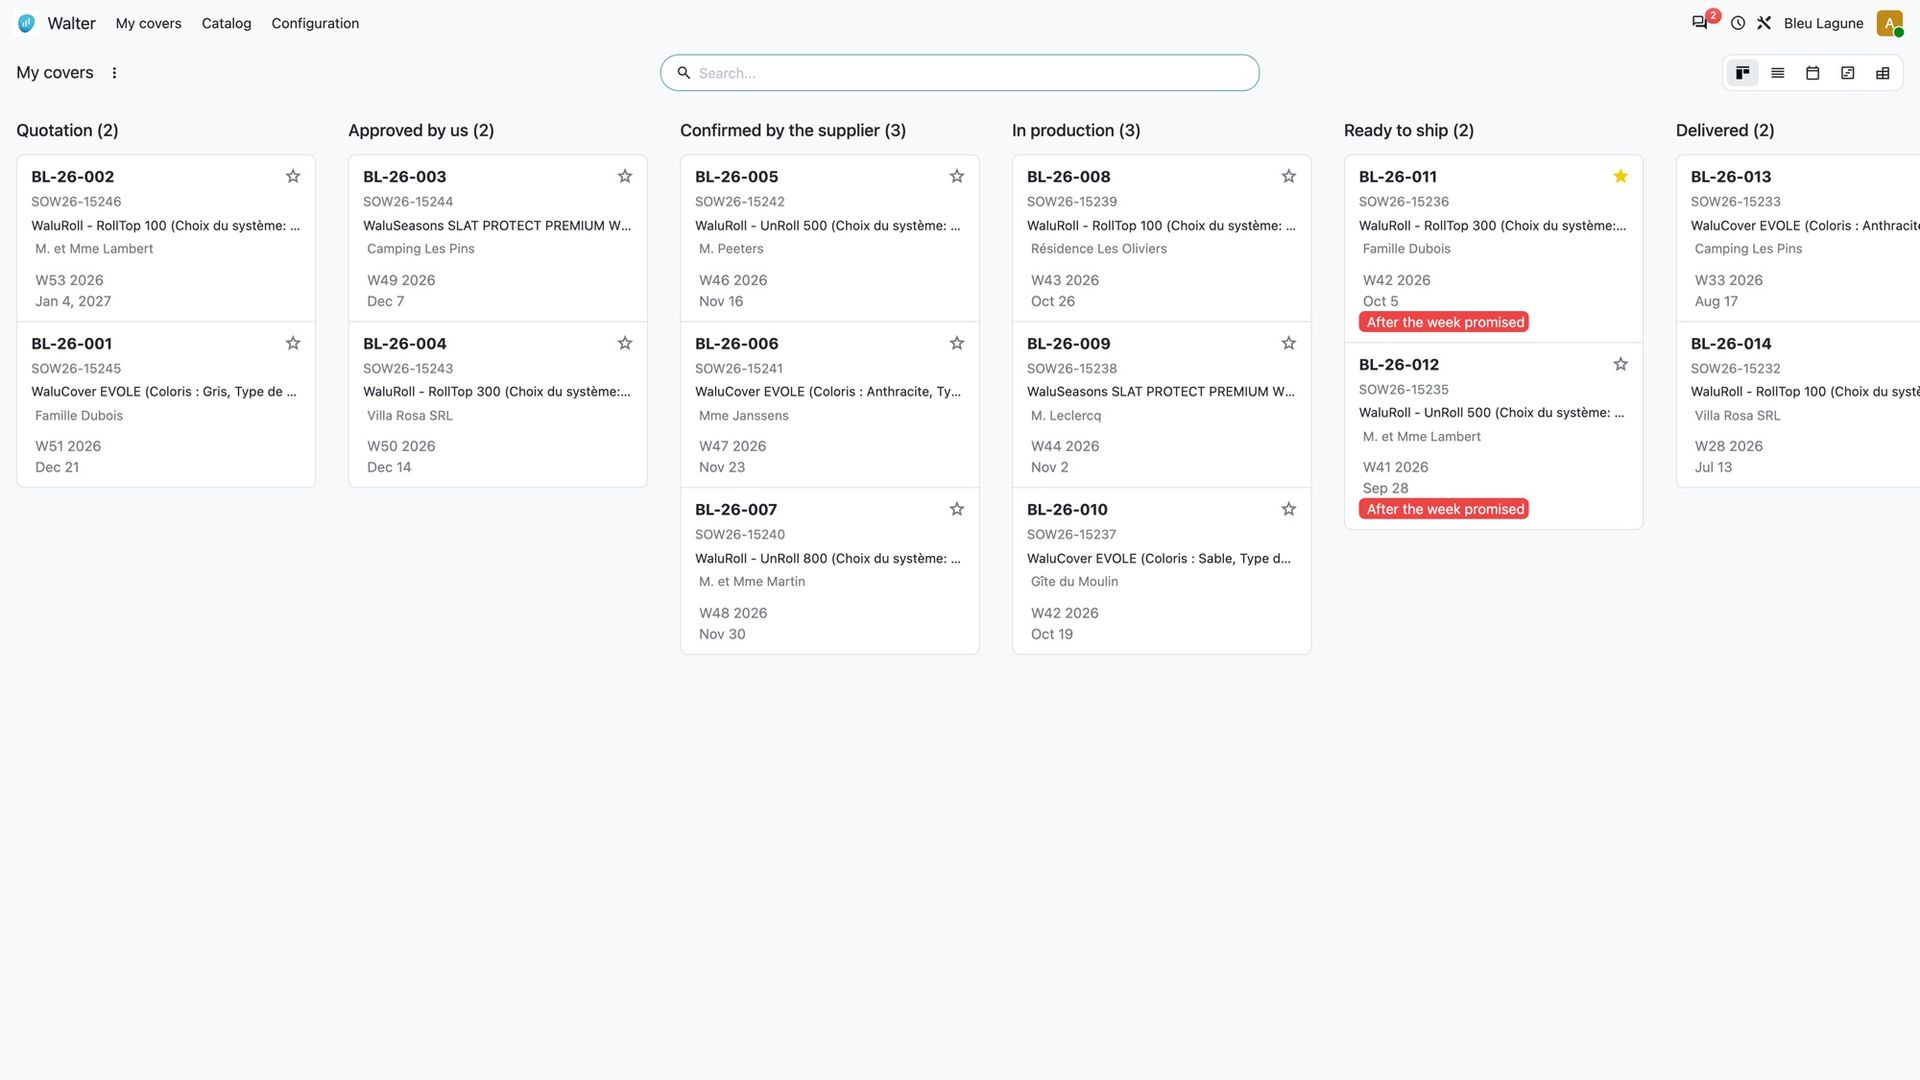Viewport: 1920px width, 1080px height.
Task: Click the Walter app logo icon
Action: (x=27, y=23)
